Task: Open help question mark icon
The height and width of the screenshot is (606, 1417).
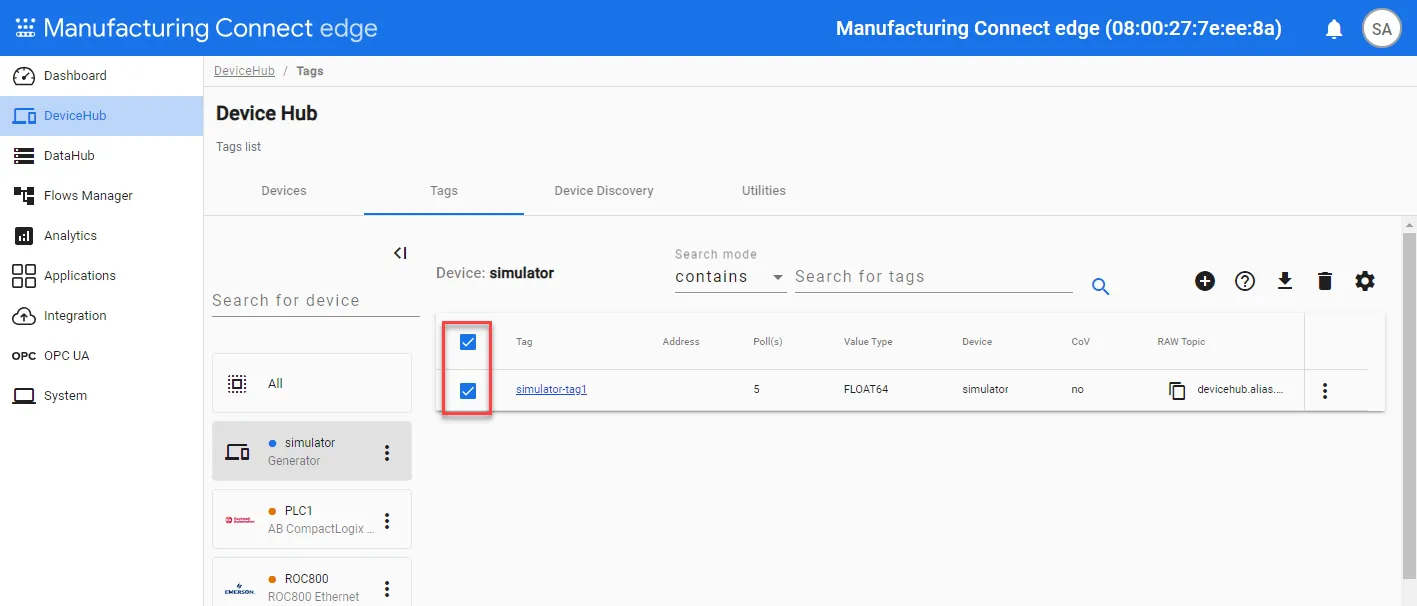Action: [1245, 281]
